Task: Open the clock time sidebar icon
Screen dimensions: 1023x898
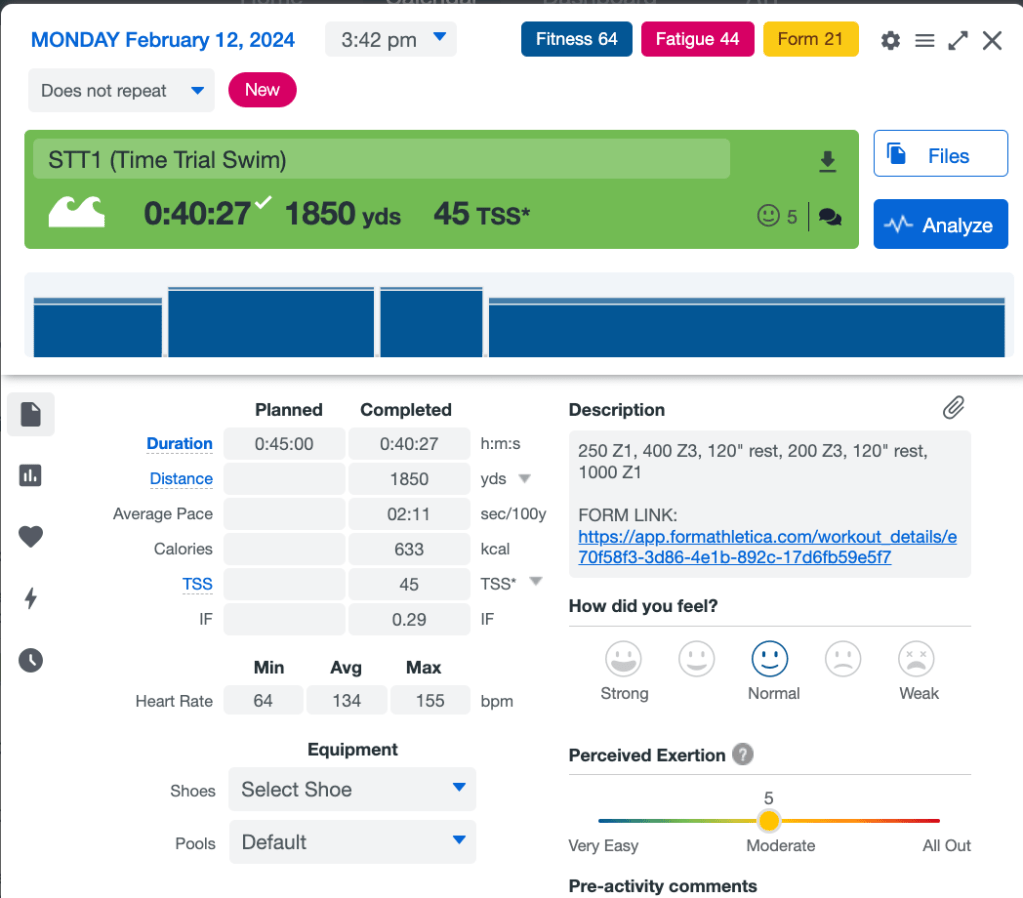Action: pos(31,660)
